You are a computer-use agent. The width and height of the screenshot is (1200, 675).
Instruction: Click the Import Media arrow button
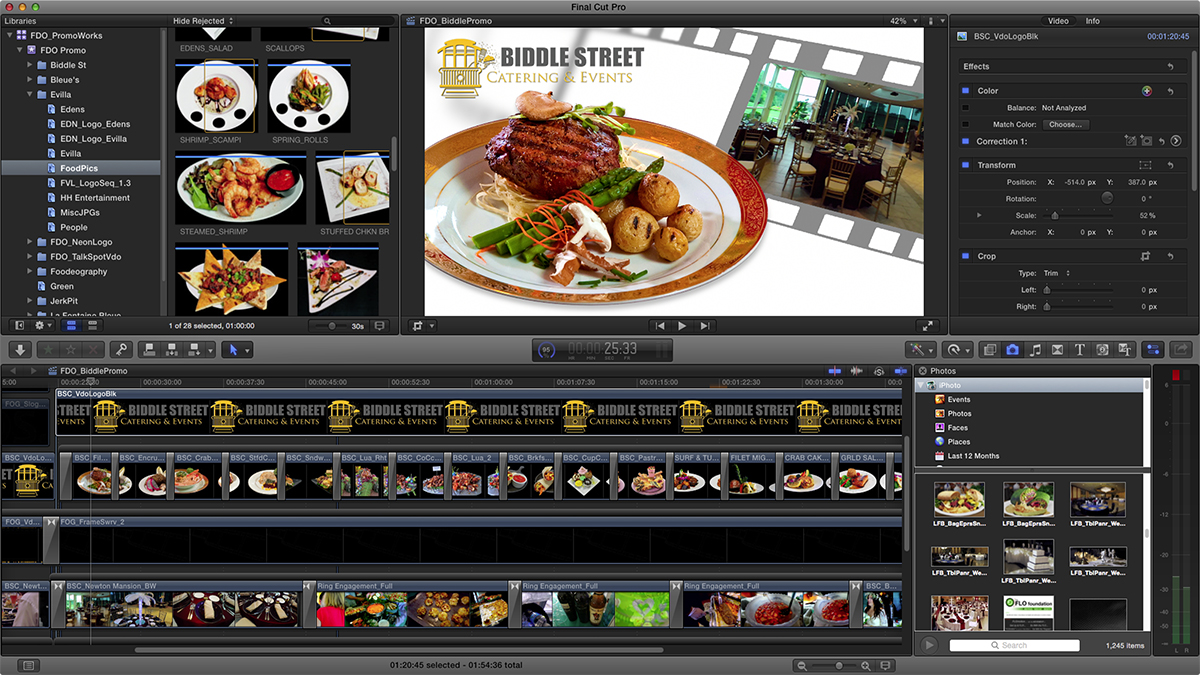(20, 349)
